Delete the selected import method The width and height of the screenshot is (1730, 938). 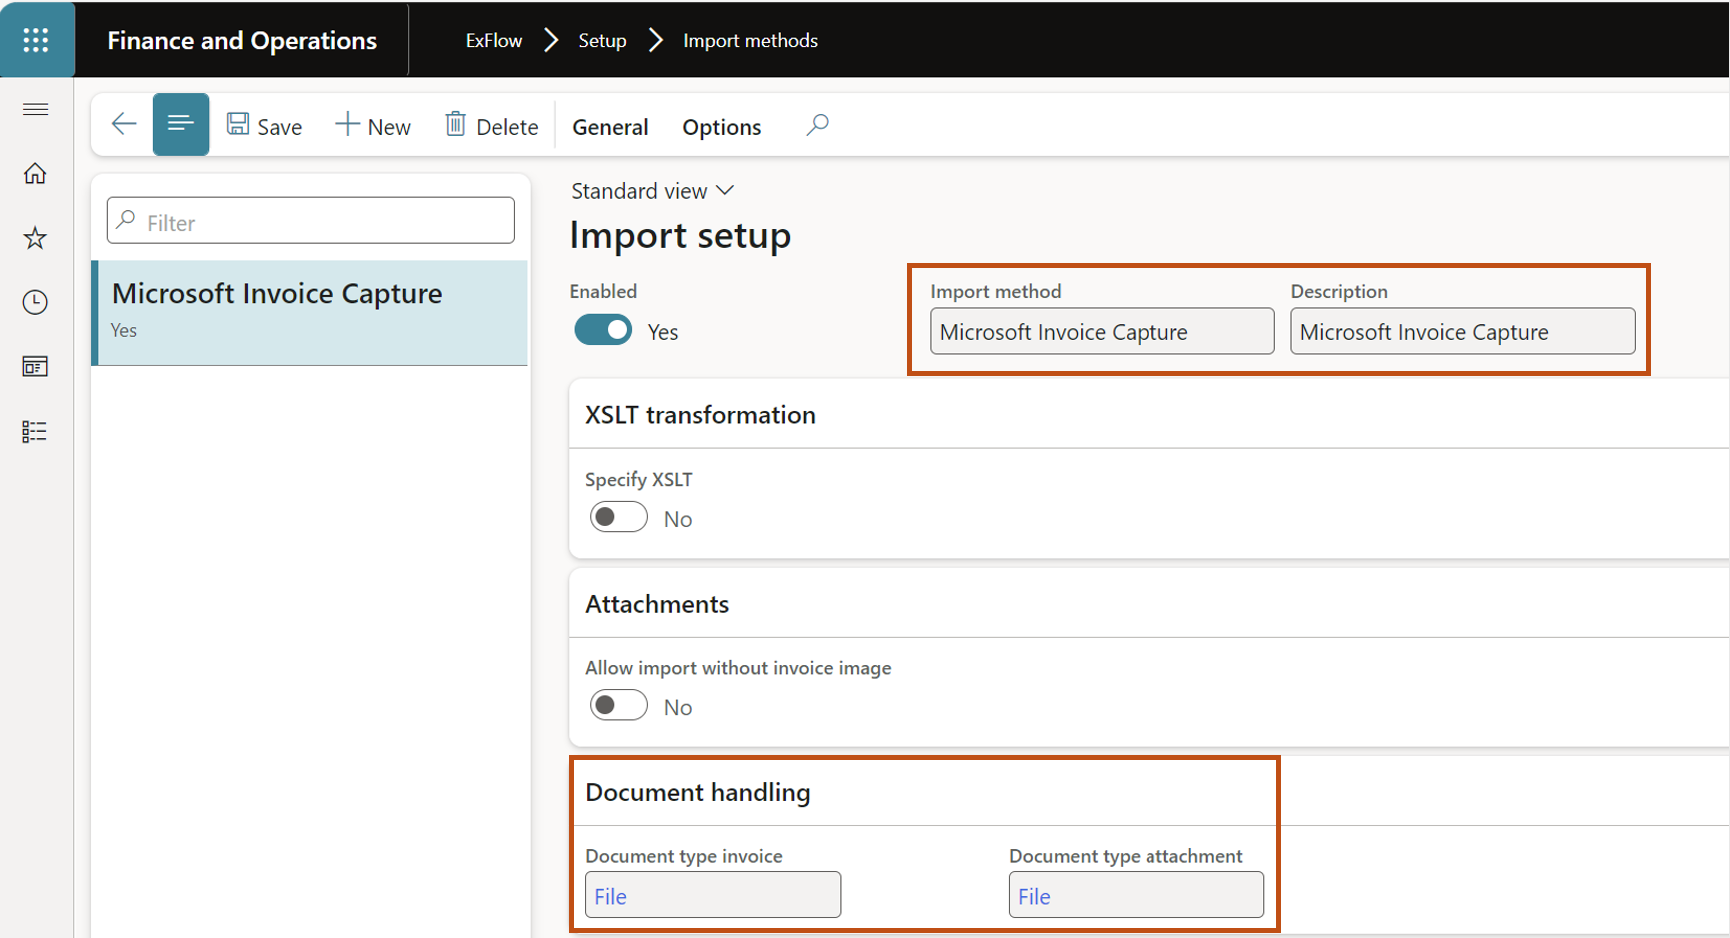[x=492, y=126]
